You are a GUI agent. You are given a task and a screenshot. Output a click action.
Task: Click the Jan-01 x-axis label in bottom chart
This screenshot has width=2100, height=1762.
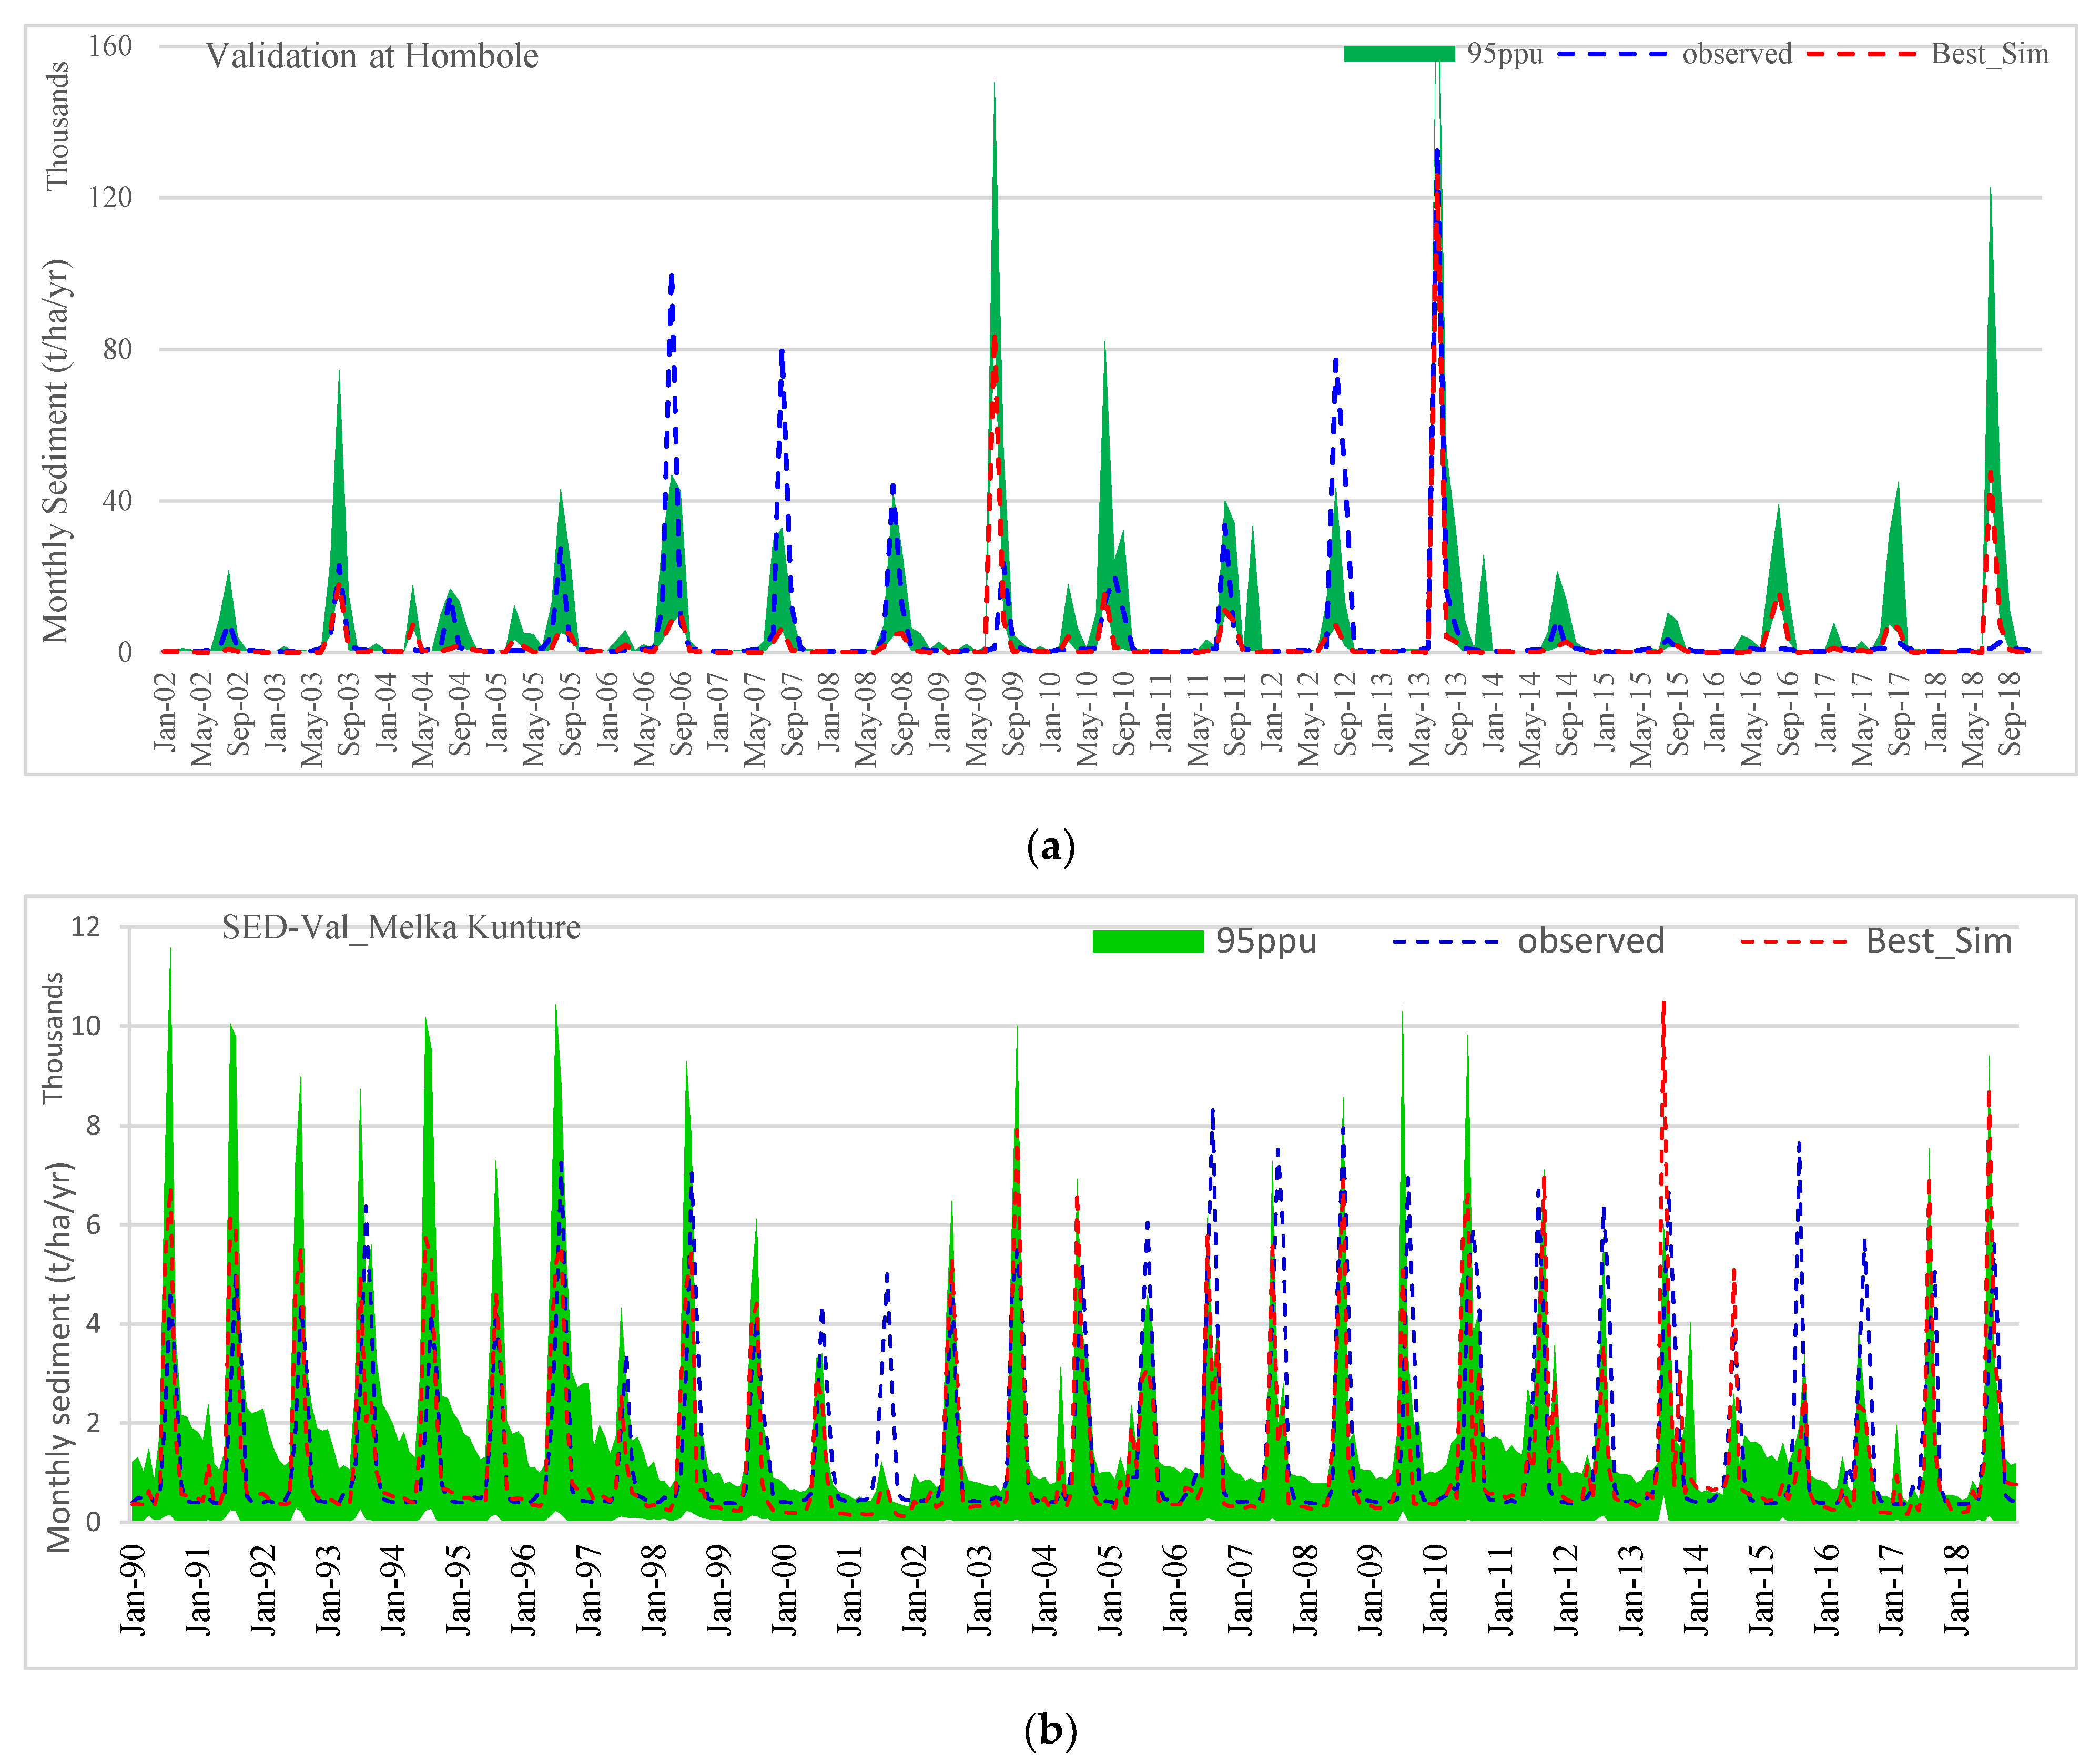click(x=850, y=1590)
